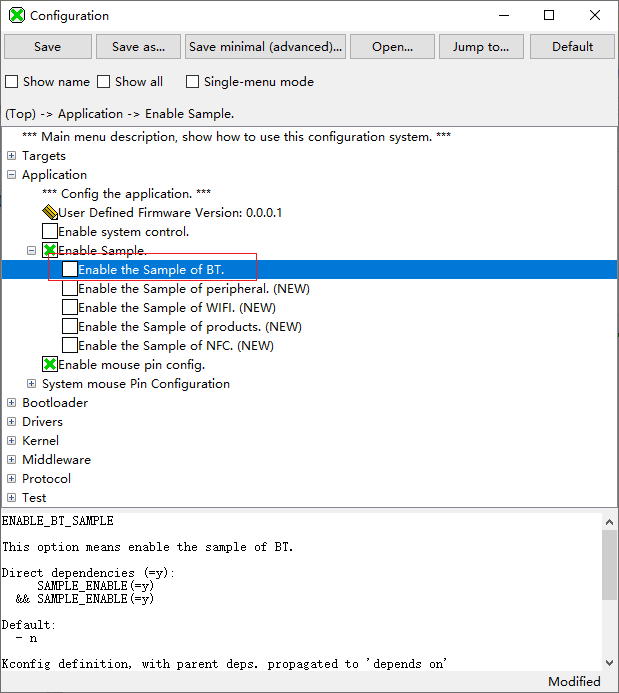Uncheck Enable mouse pin config
Image resolution: width=619 pixels, height=693 pixels.
(50, 365)
